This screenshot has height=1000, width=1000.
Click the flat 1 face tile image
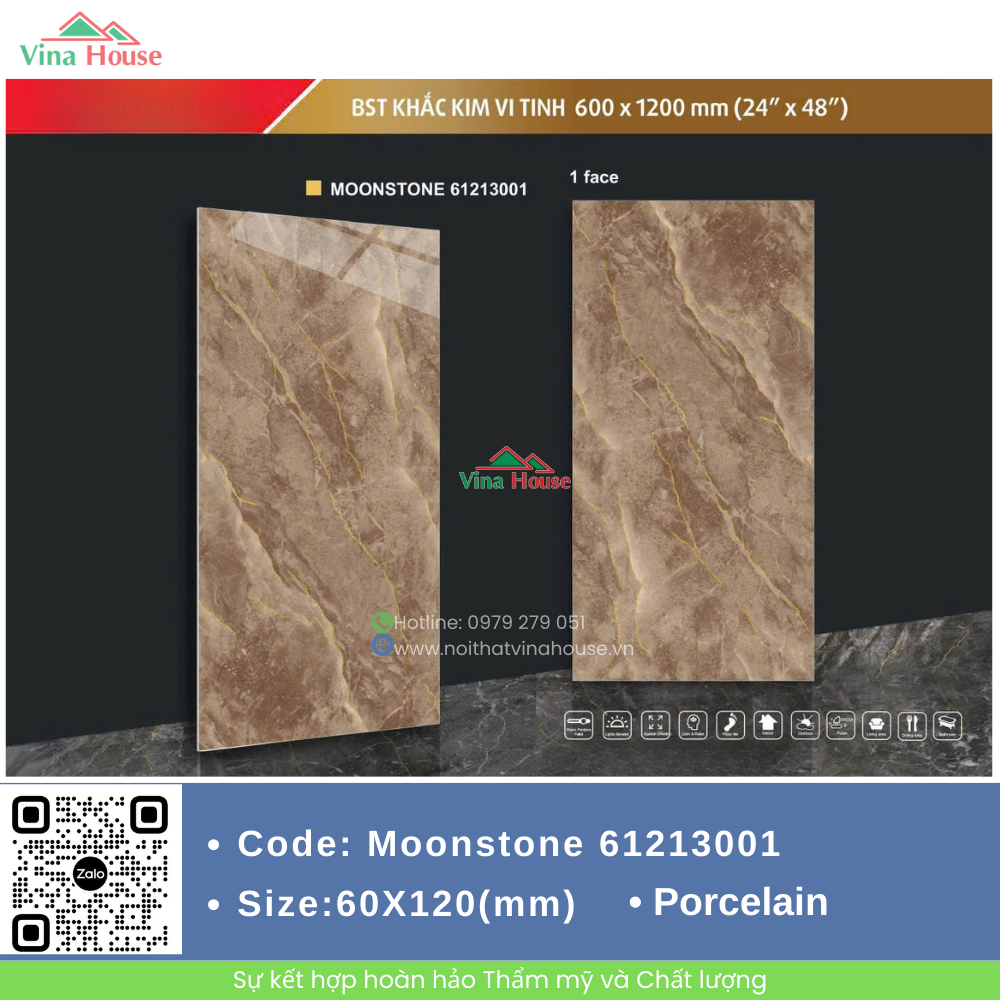pos(693,440)
